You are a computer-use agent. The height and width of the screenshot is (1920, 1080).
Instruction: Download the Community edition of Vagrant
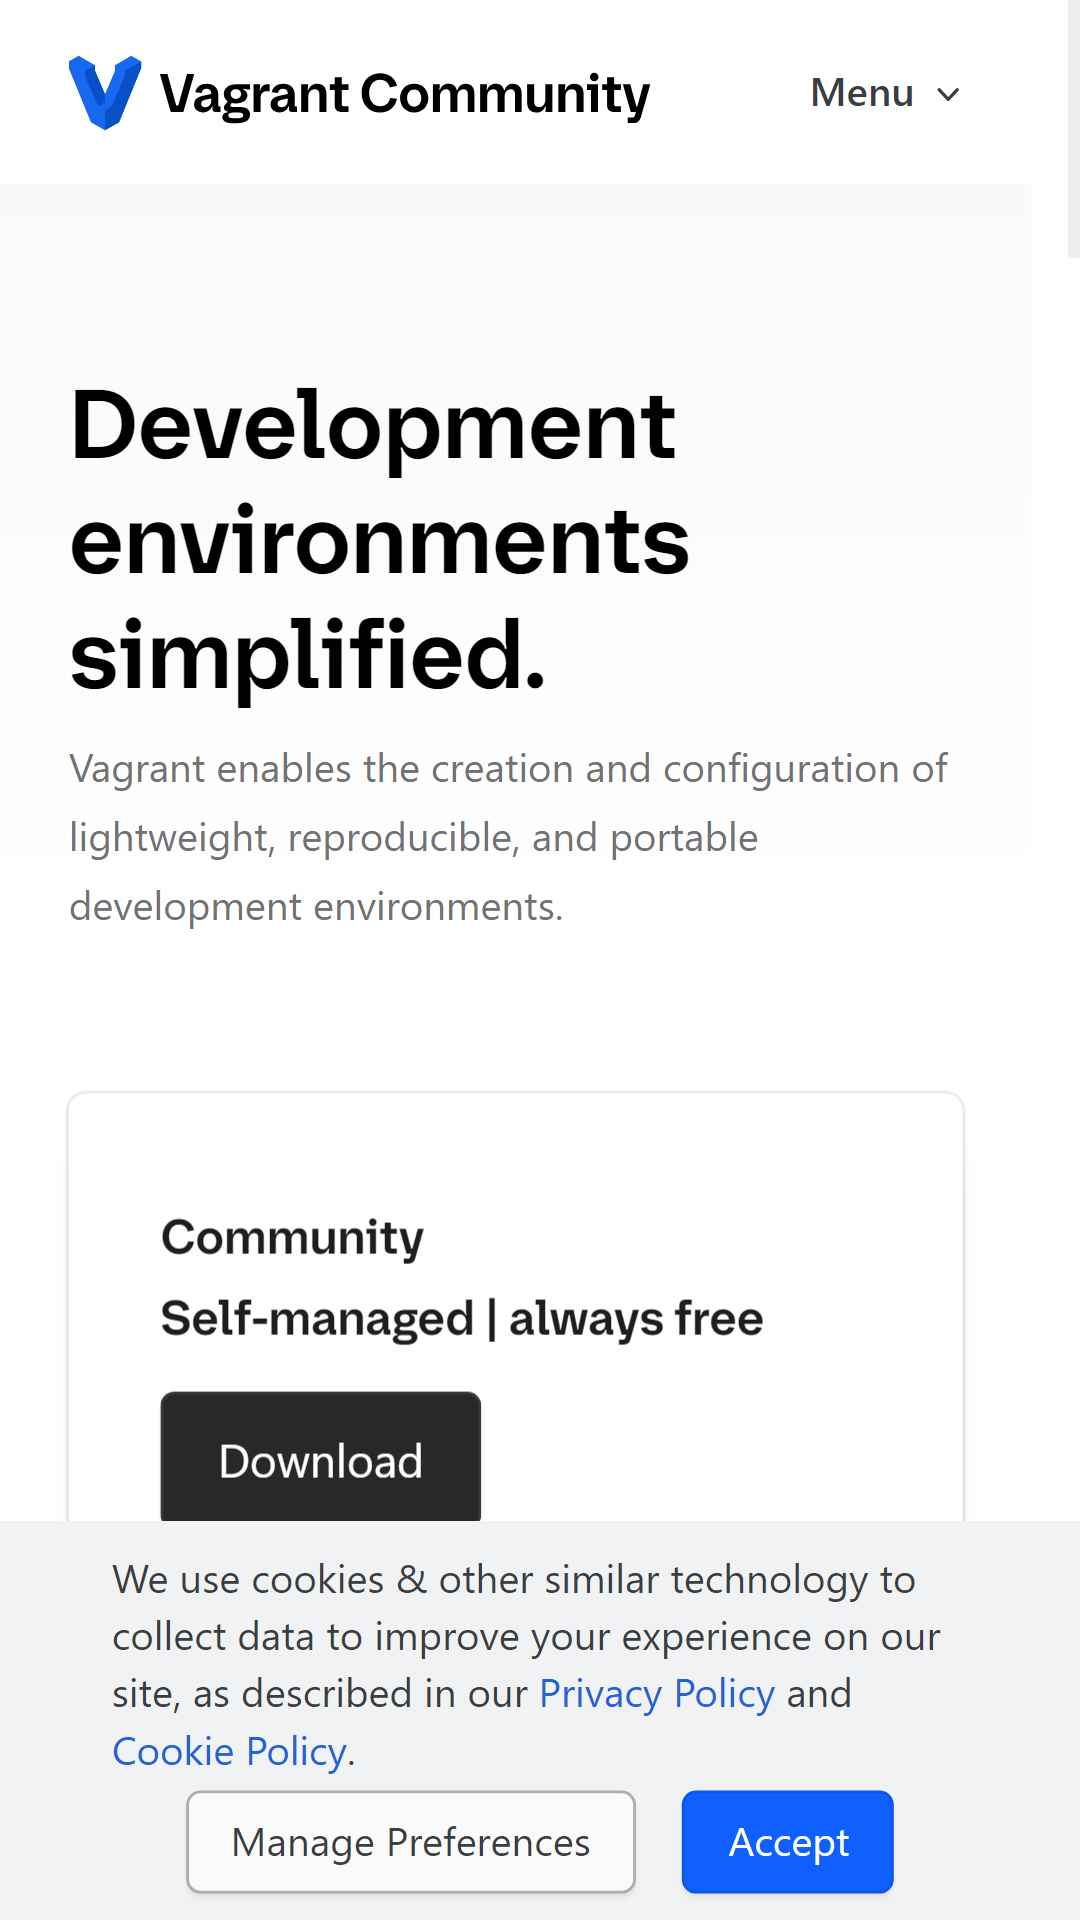click(x=321, y=1459)
